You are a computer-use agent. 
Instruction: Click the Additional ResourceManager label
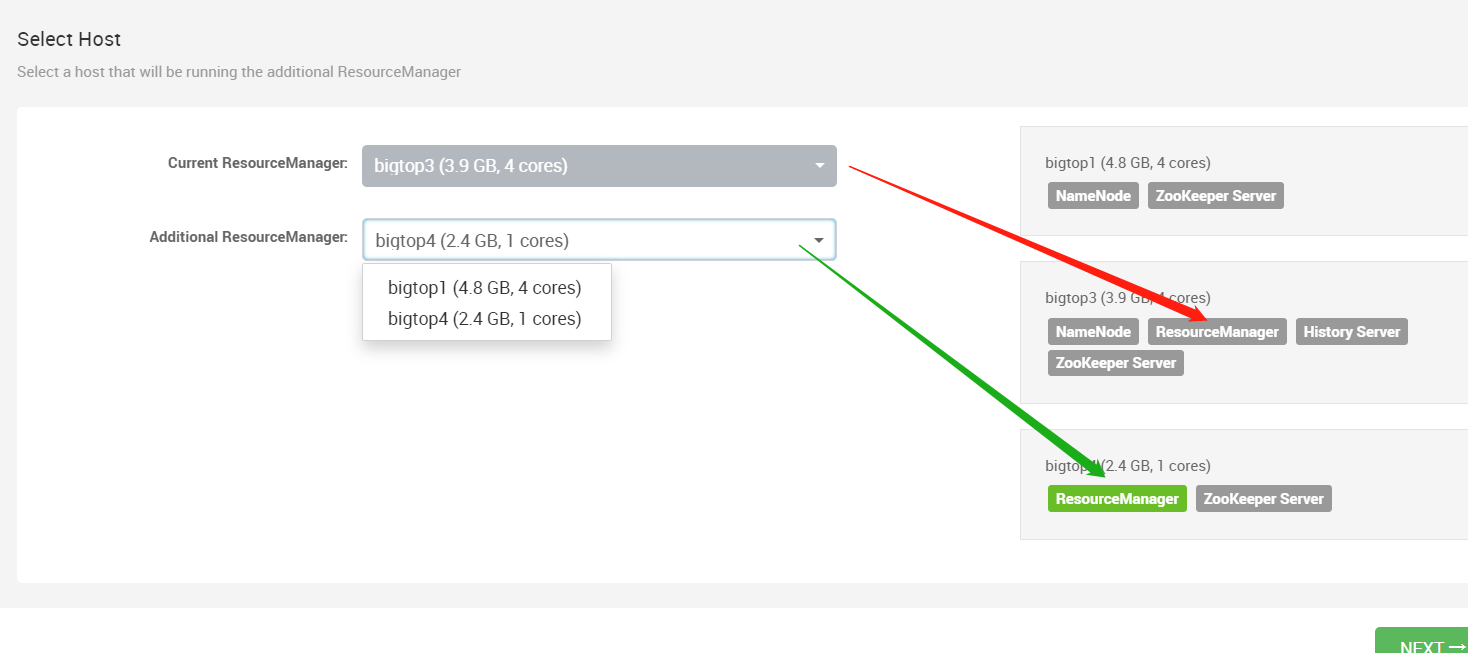pyautogui.click(x=249, y=237)
